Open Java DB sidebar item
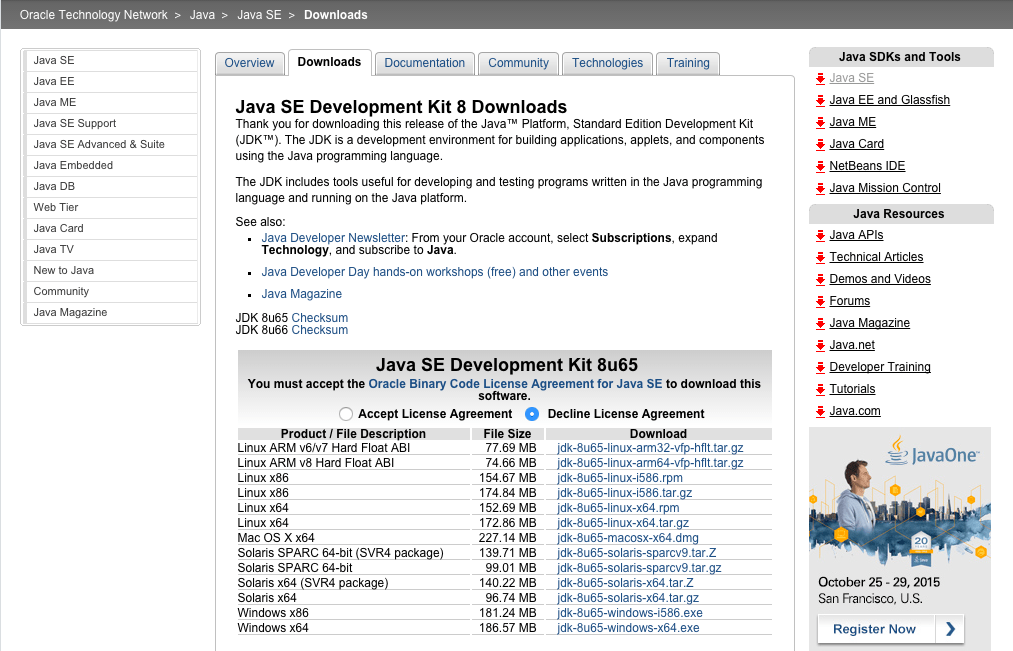Screen dimensions: 1013x651 [x=111, y=187]
